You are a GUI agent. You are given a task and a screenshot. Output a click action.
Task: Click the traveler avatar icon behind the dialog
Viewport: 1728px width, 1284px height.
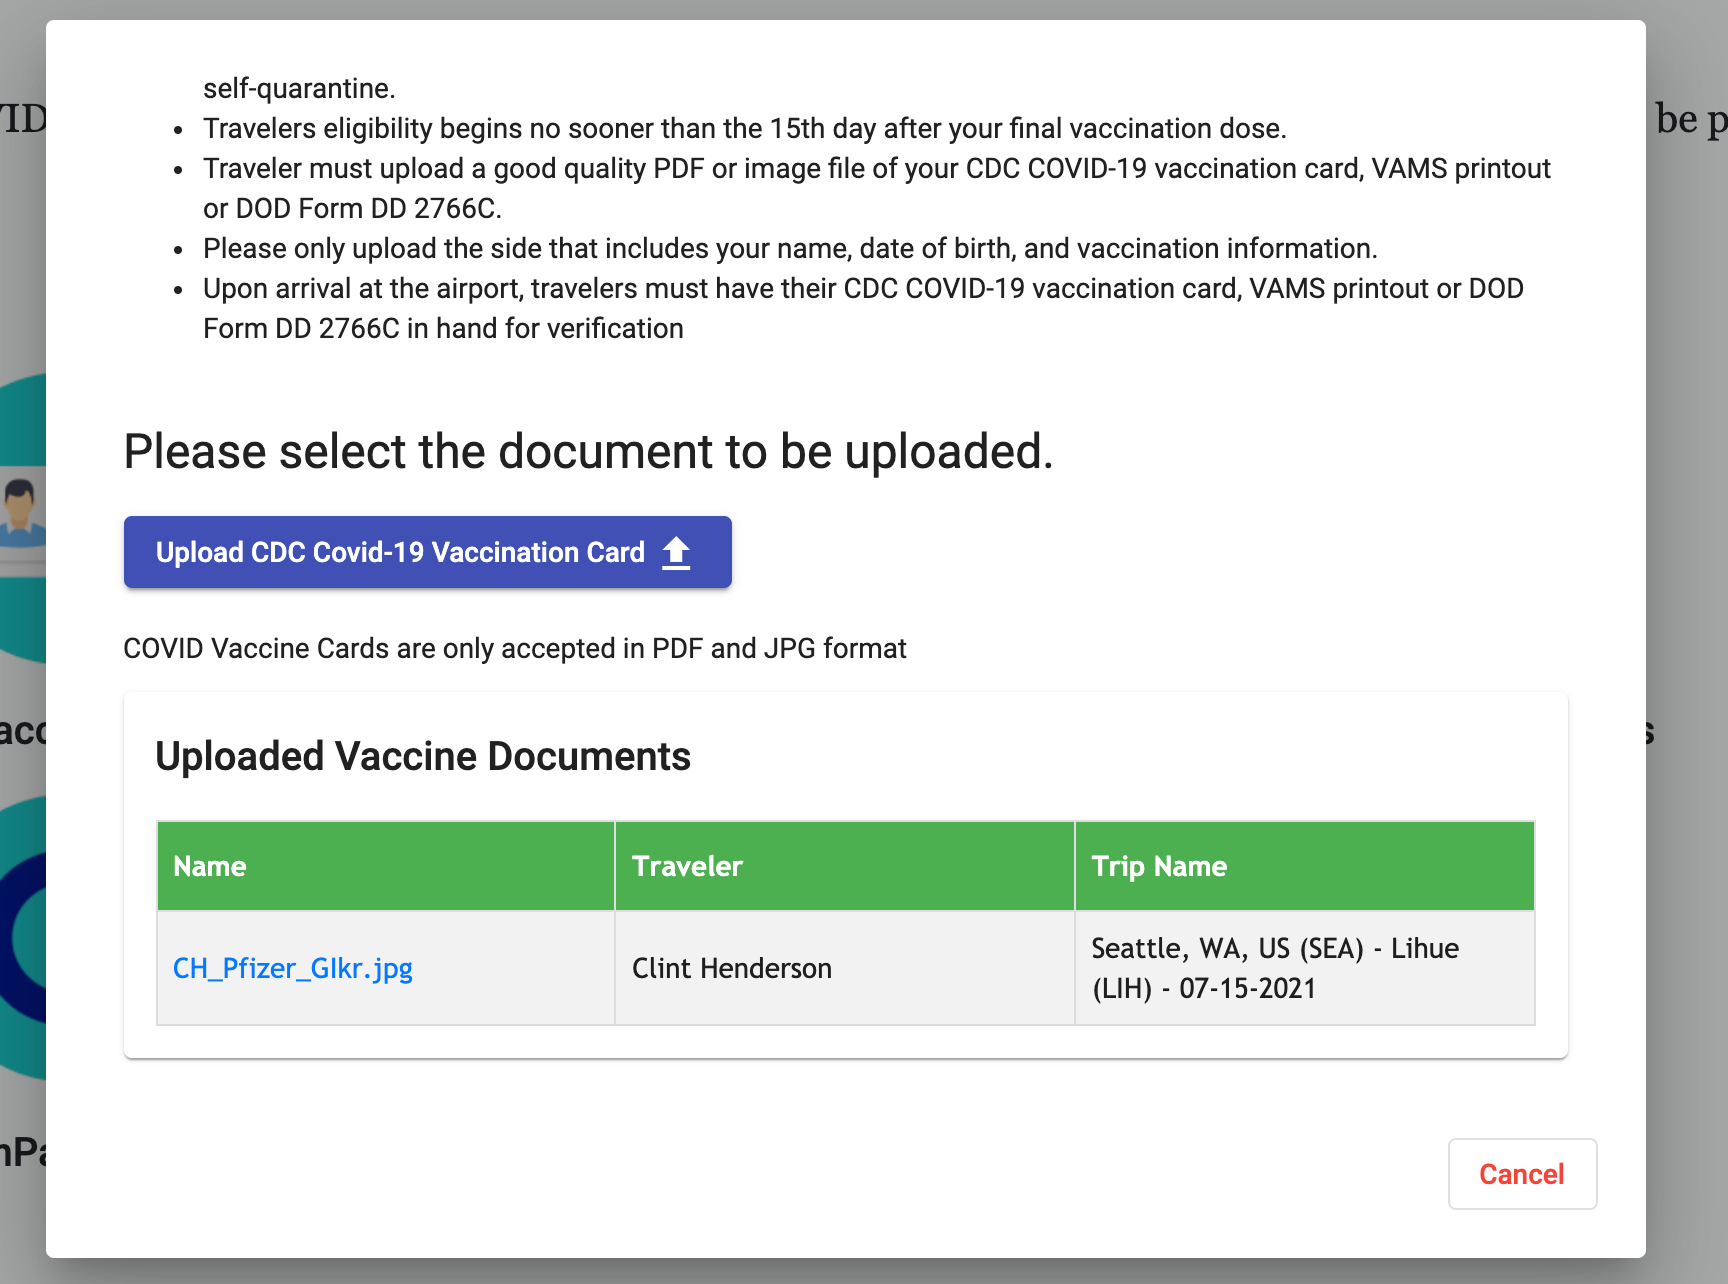click(20, 510)
